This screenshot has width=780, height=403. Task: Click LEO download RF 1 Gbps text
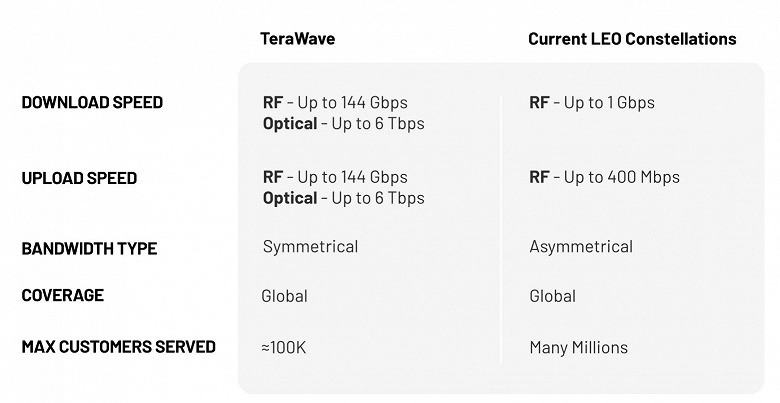pyautogui.click(x=592, y=102)
